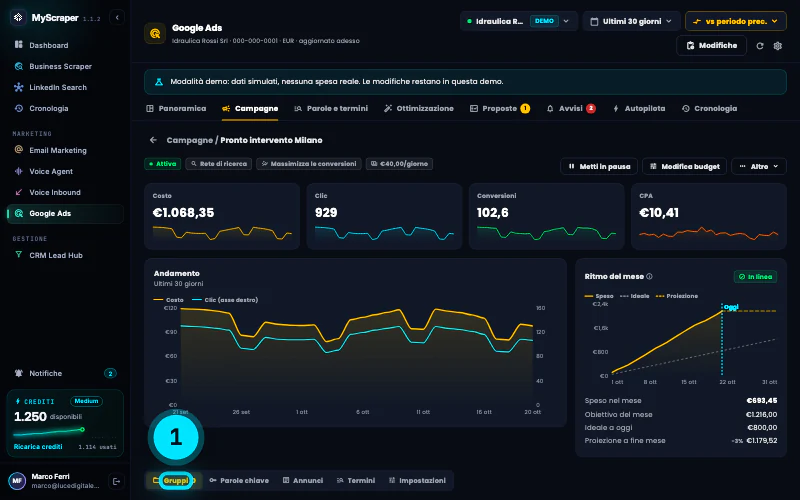Image resolution: width=800 pixels, height=500 pixels.
Task: Go to LinkedIn Search
Action: 65,87
